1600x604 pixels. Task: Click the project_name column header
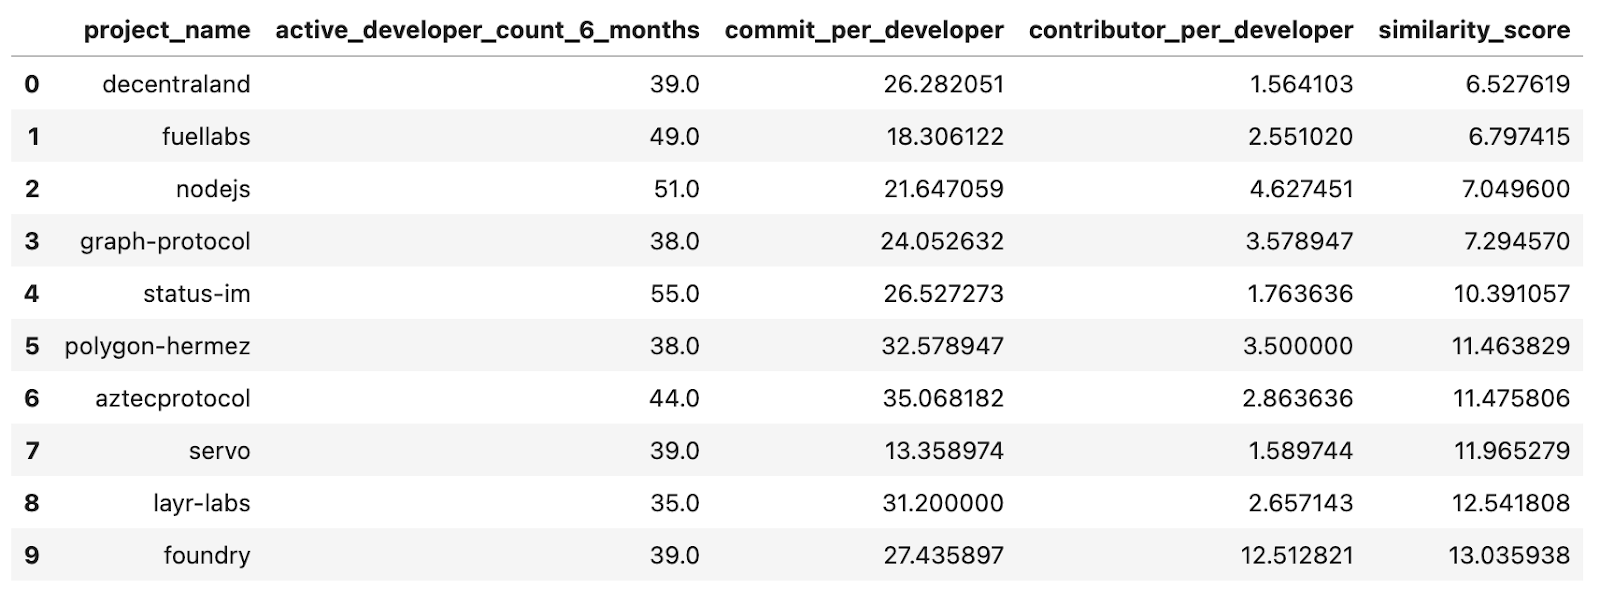tap(166, 30)
